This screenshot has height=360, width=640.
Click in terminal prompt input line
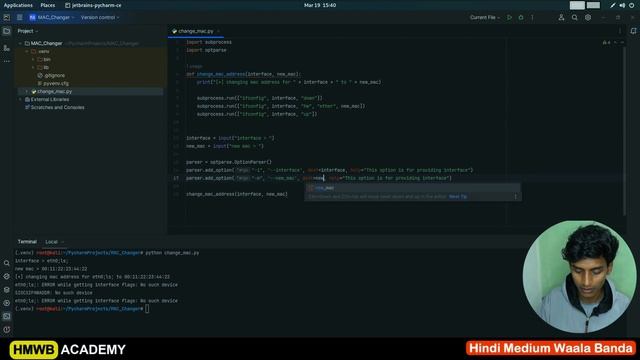tap(147, 309)
